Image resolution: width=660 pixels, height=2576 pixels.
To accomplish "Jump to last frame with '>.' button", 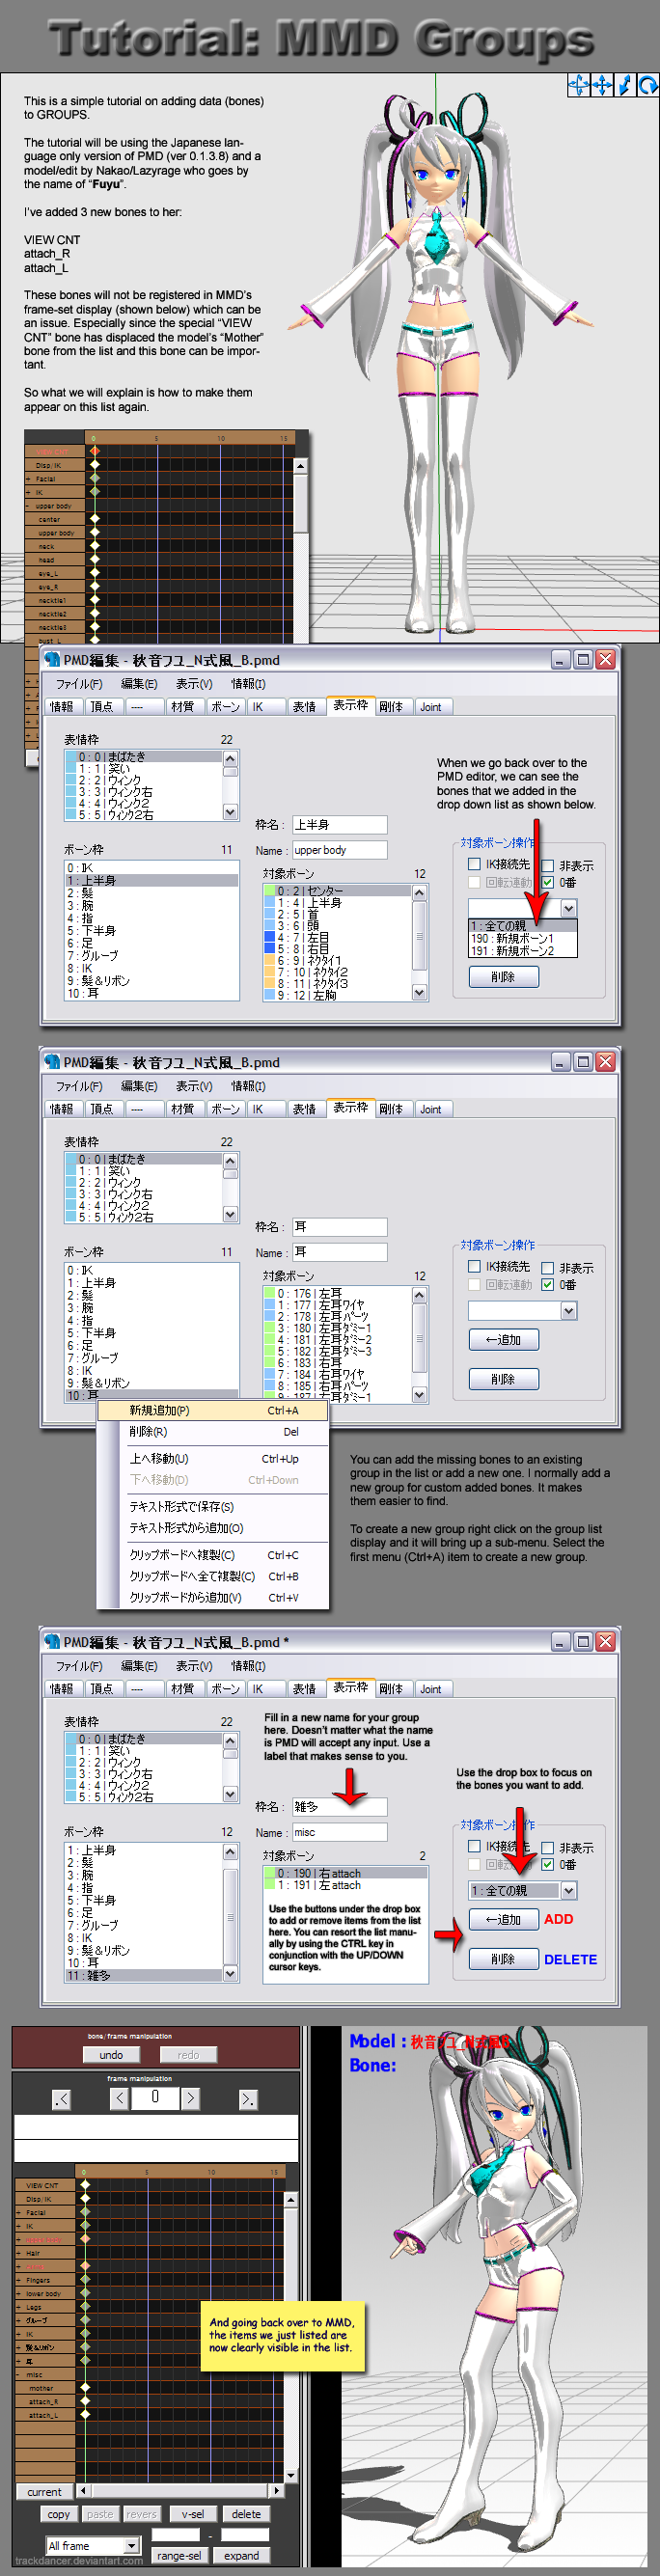I will 247,2099.
